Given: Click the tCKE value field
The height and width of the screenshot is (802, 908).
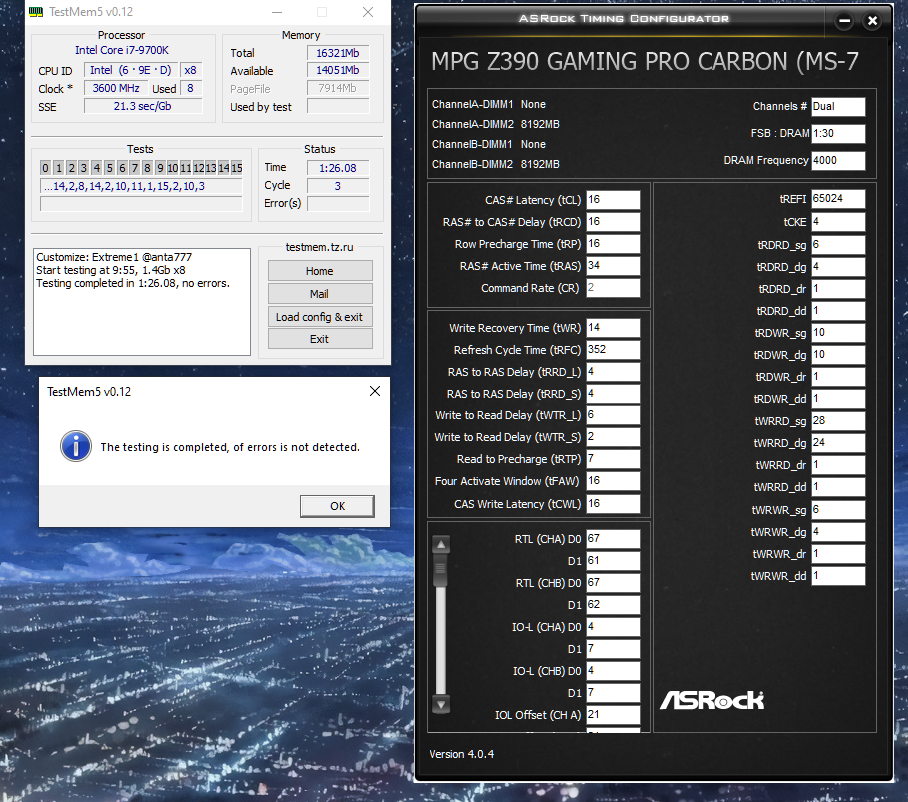Looking at the screenshot, I should coord(838,222).
